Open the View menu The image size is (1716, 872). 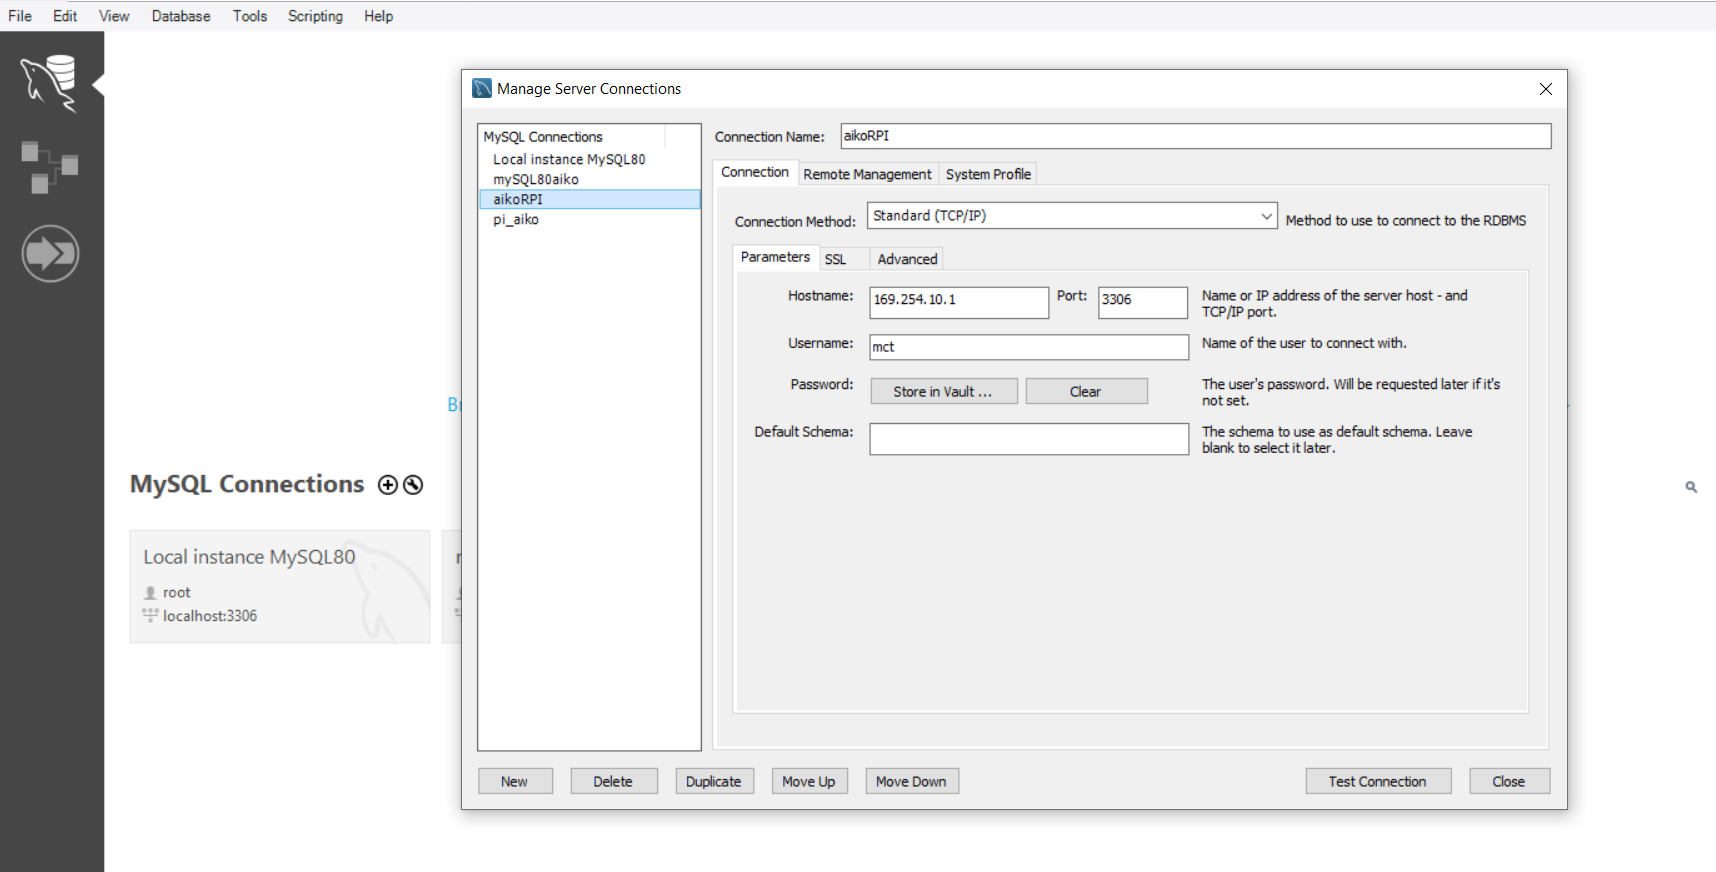coord(114,16)
